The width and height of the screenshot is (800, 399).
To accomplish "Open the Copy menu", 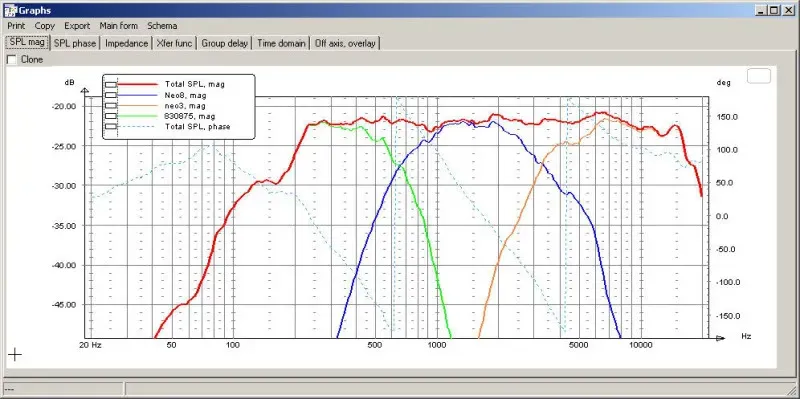I will tap(45, 26).
